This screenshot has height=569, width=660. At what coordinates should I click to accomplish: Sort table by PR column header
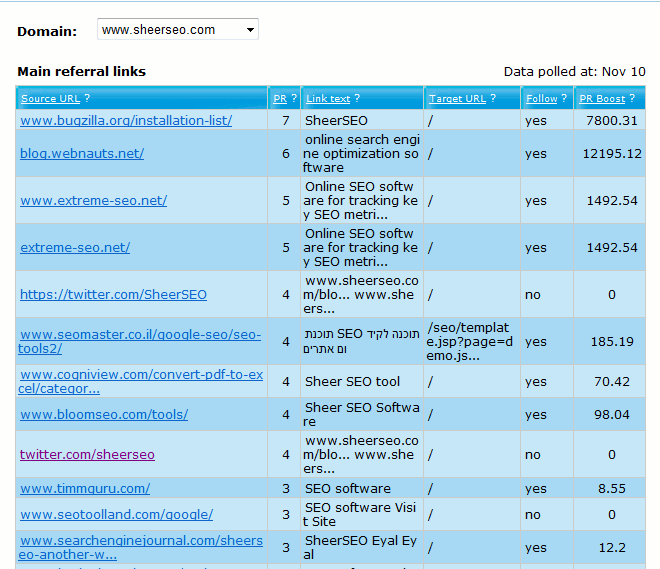[280, 98]
